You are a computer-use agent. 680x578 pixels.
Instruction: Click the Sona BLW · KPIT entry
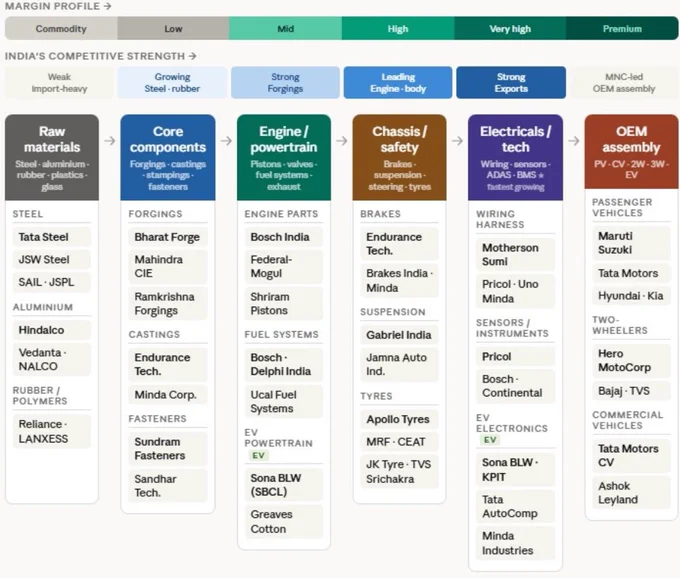click(x=515, y=470)
